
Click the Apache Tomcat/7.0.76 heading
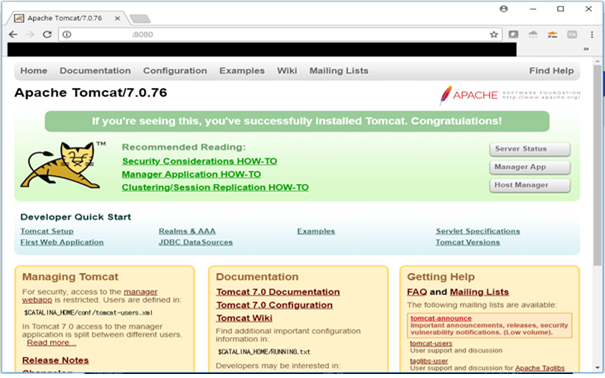click(91, 93)
